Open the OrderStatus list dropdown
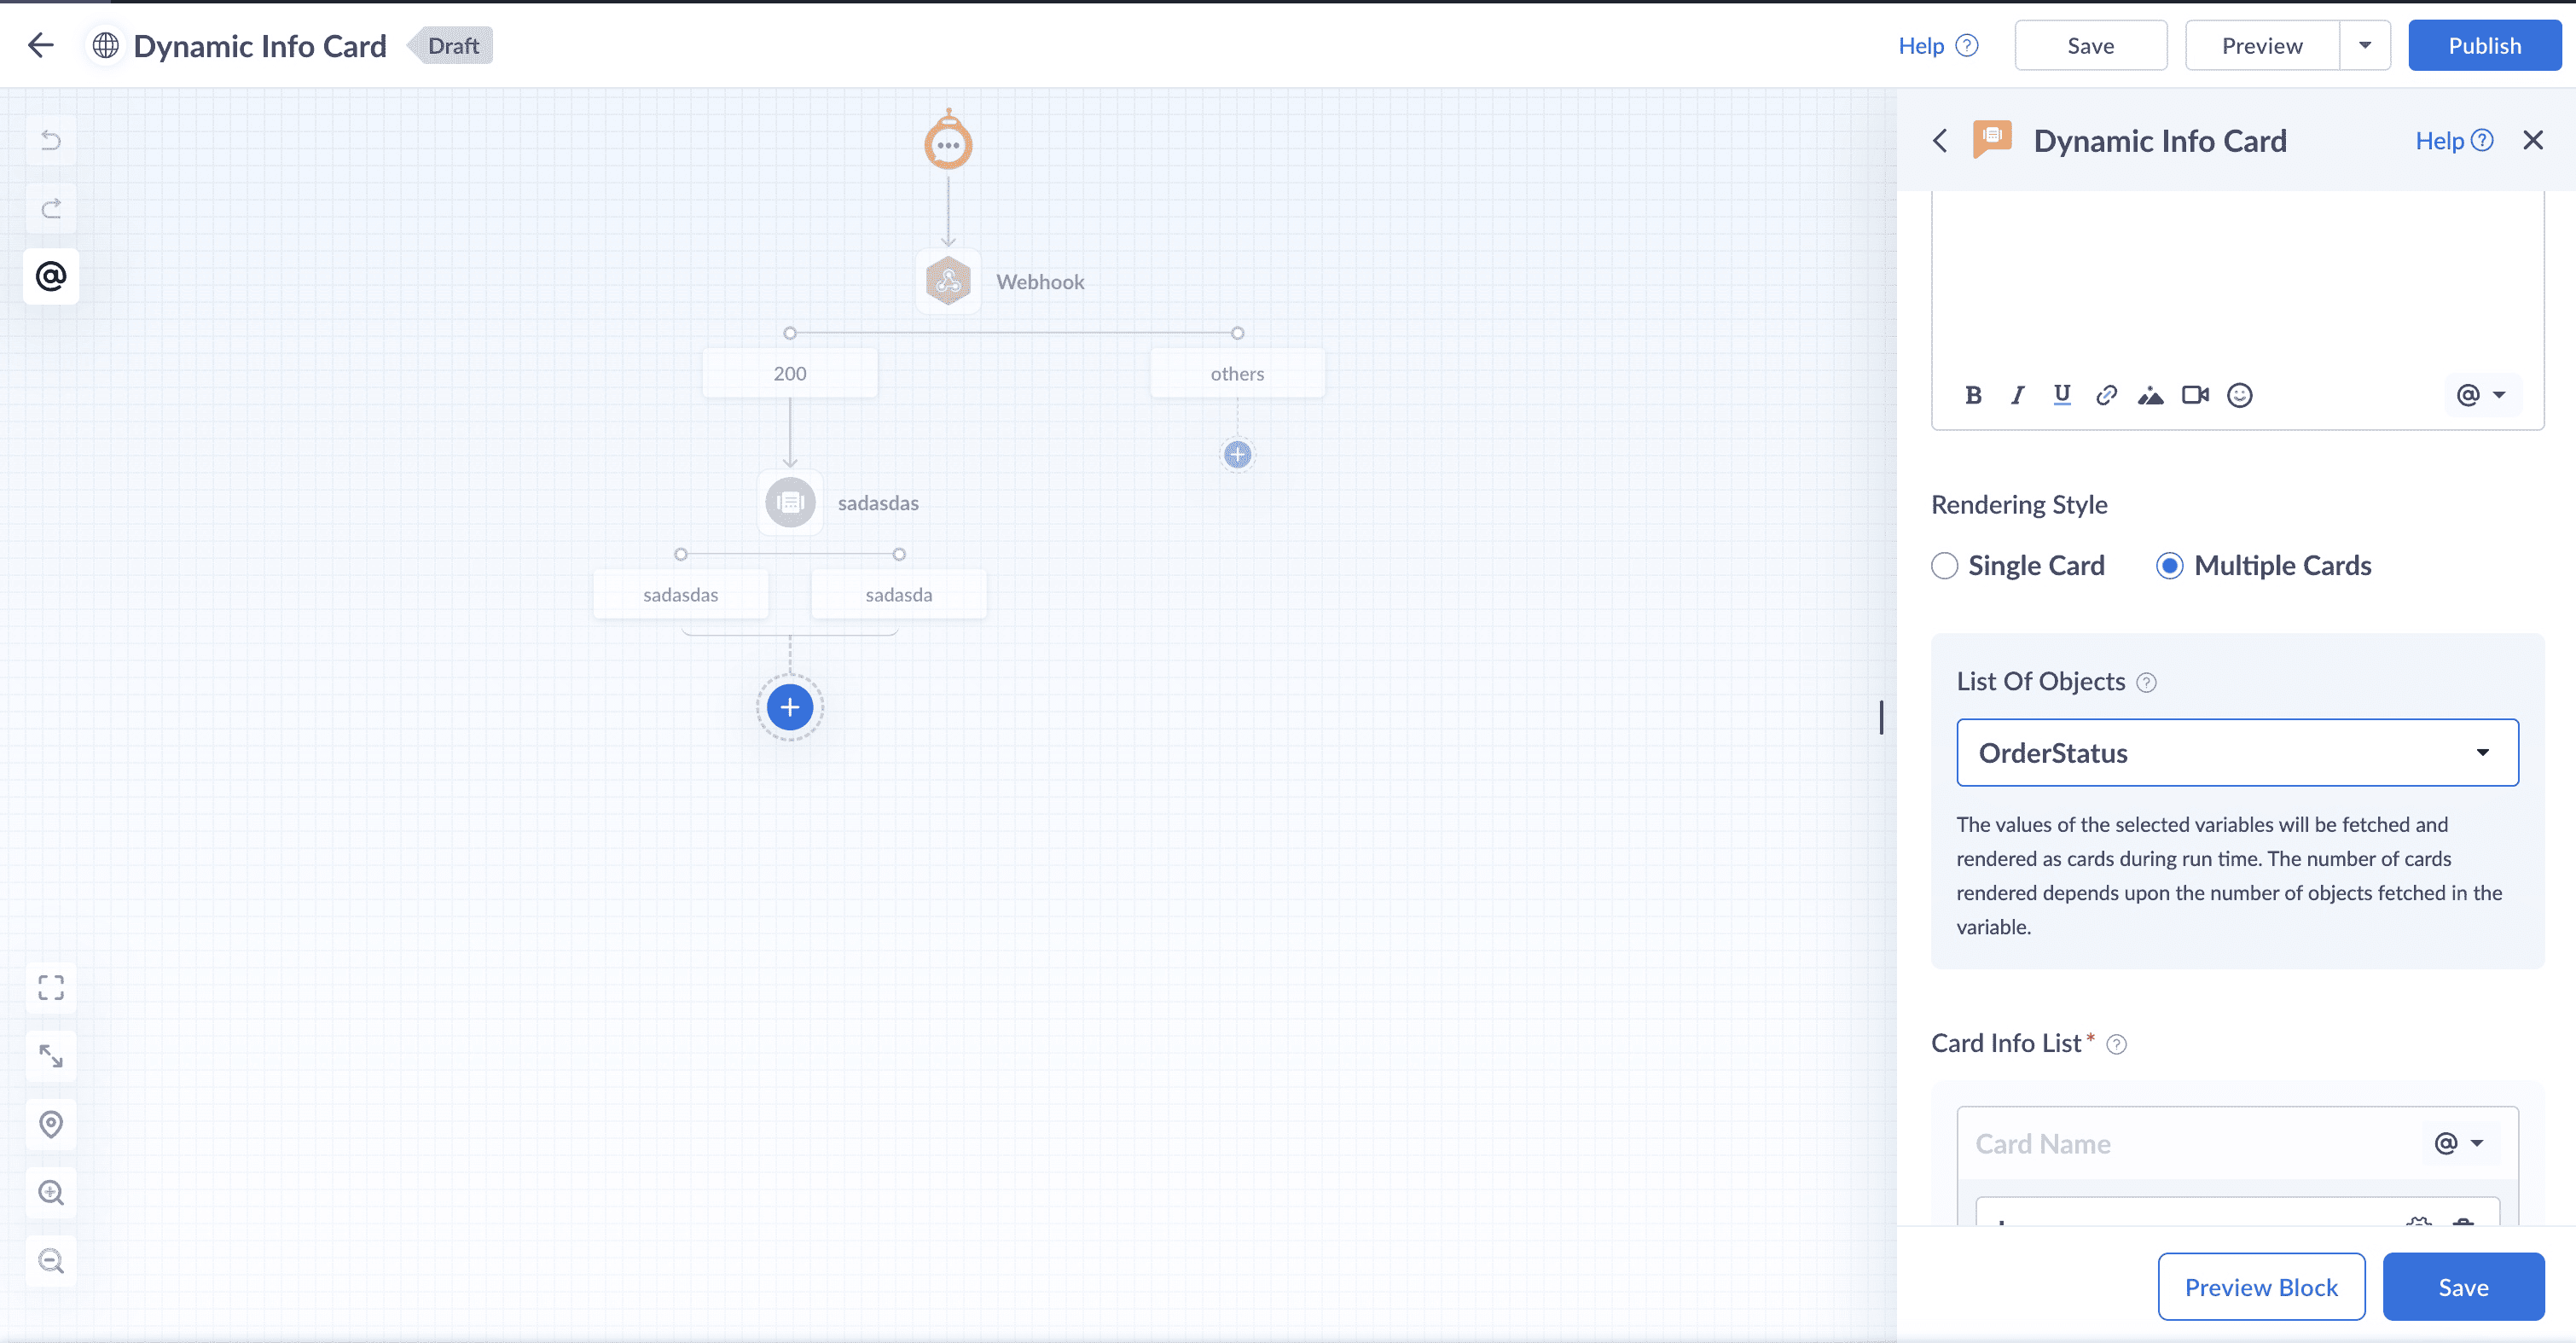 (x=2237, y=753)
